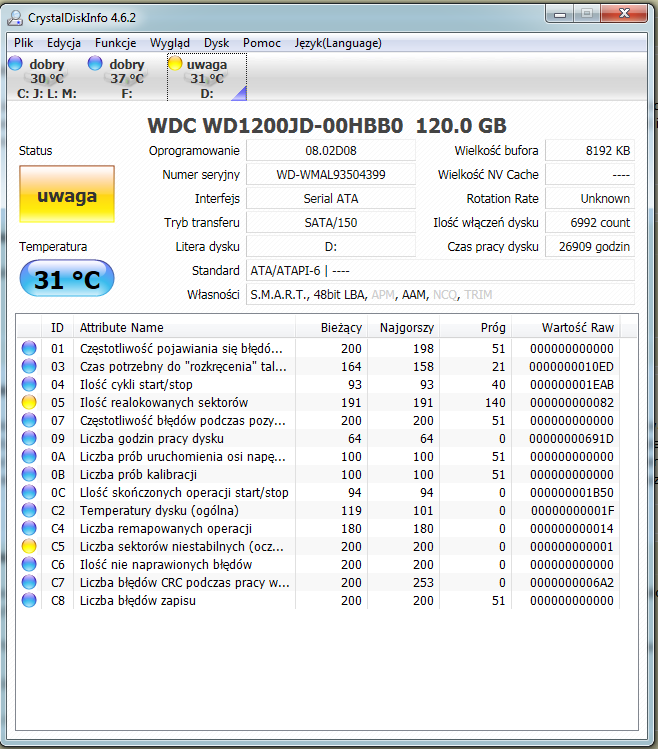Image resolution: width=658 pixels, height=749 pixels.
Task: Click the interface field showing Serial ATA
Action: [331, 199]
